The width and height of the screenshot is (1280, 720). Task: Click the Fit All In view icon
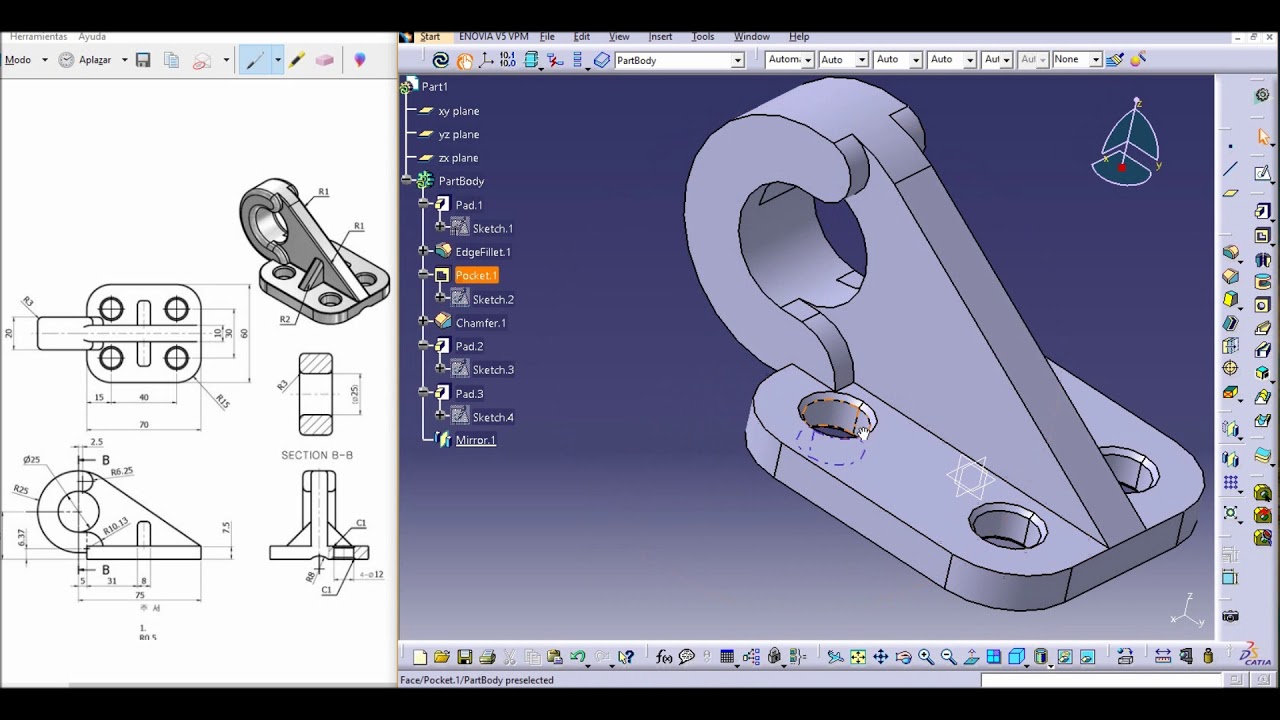point(858,657)
